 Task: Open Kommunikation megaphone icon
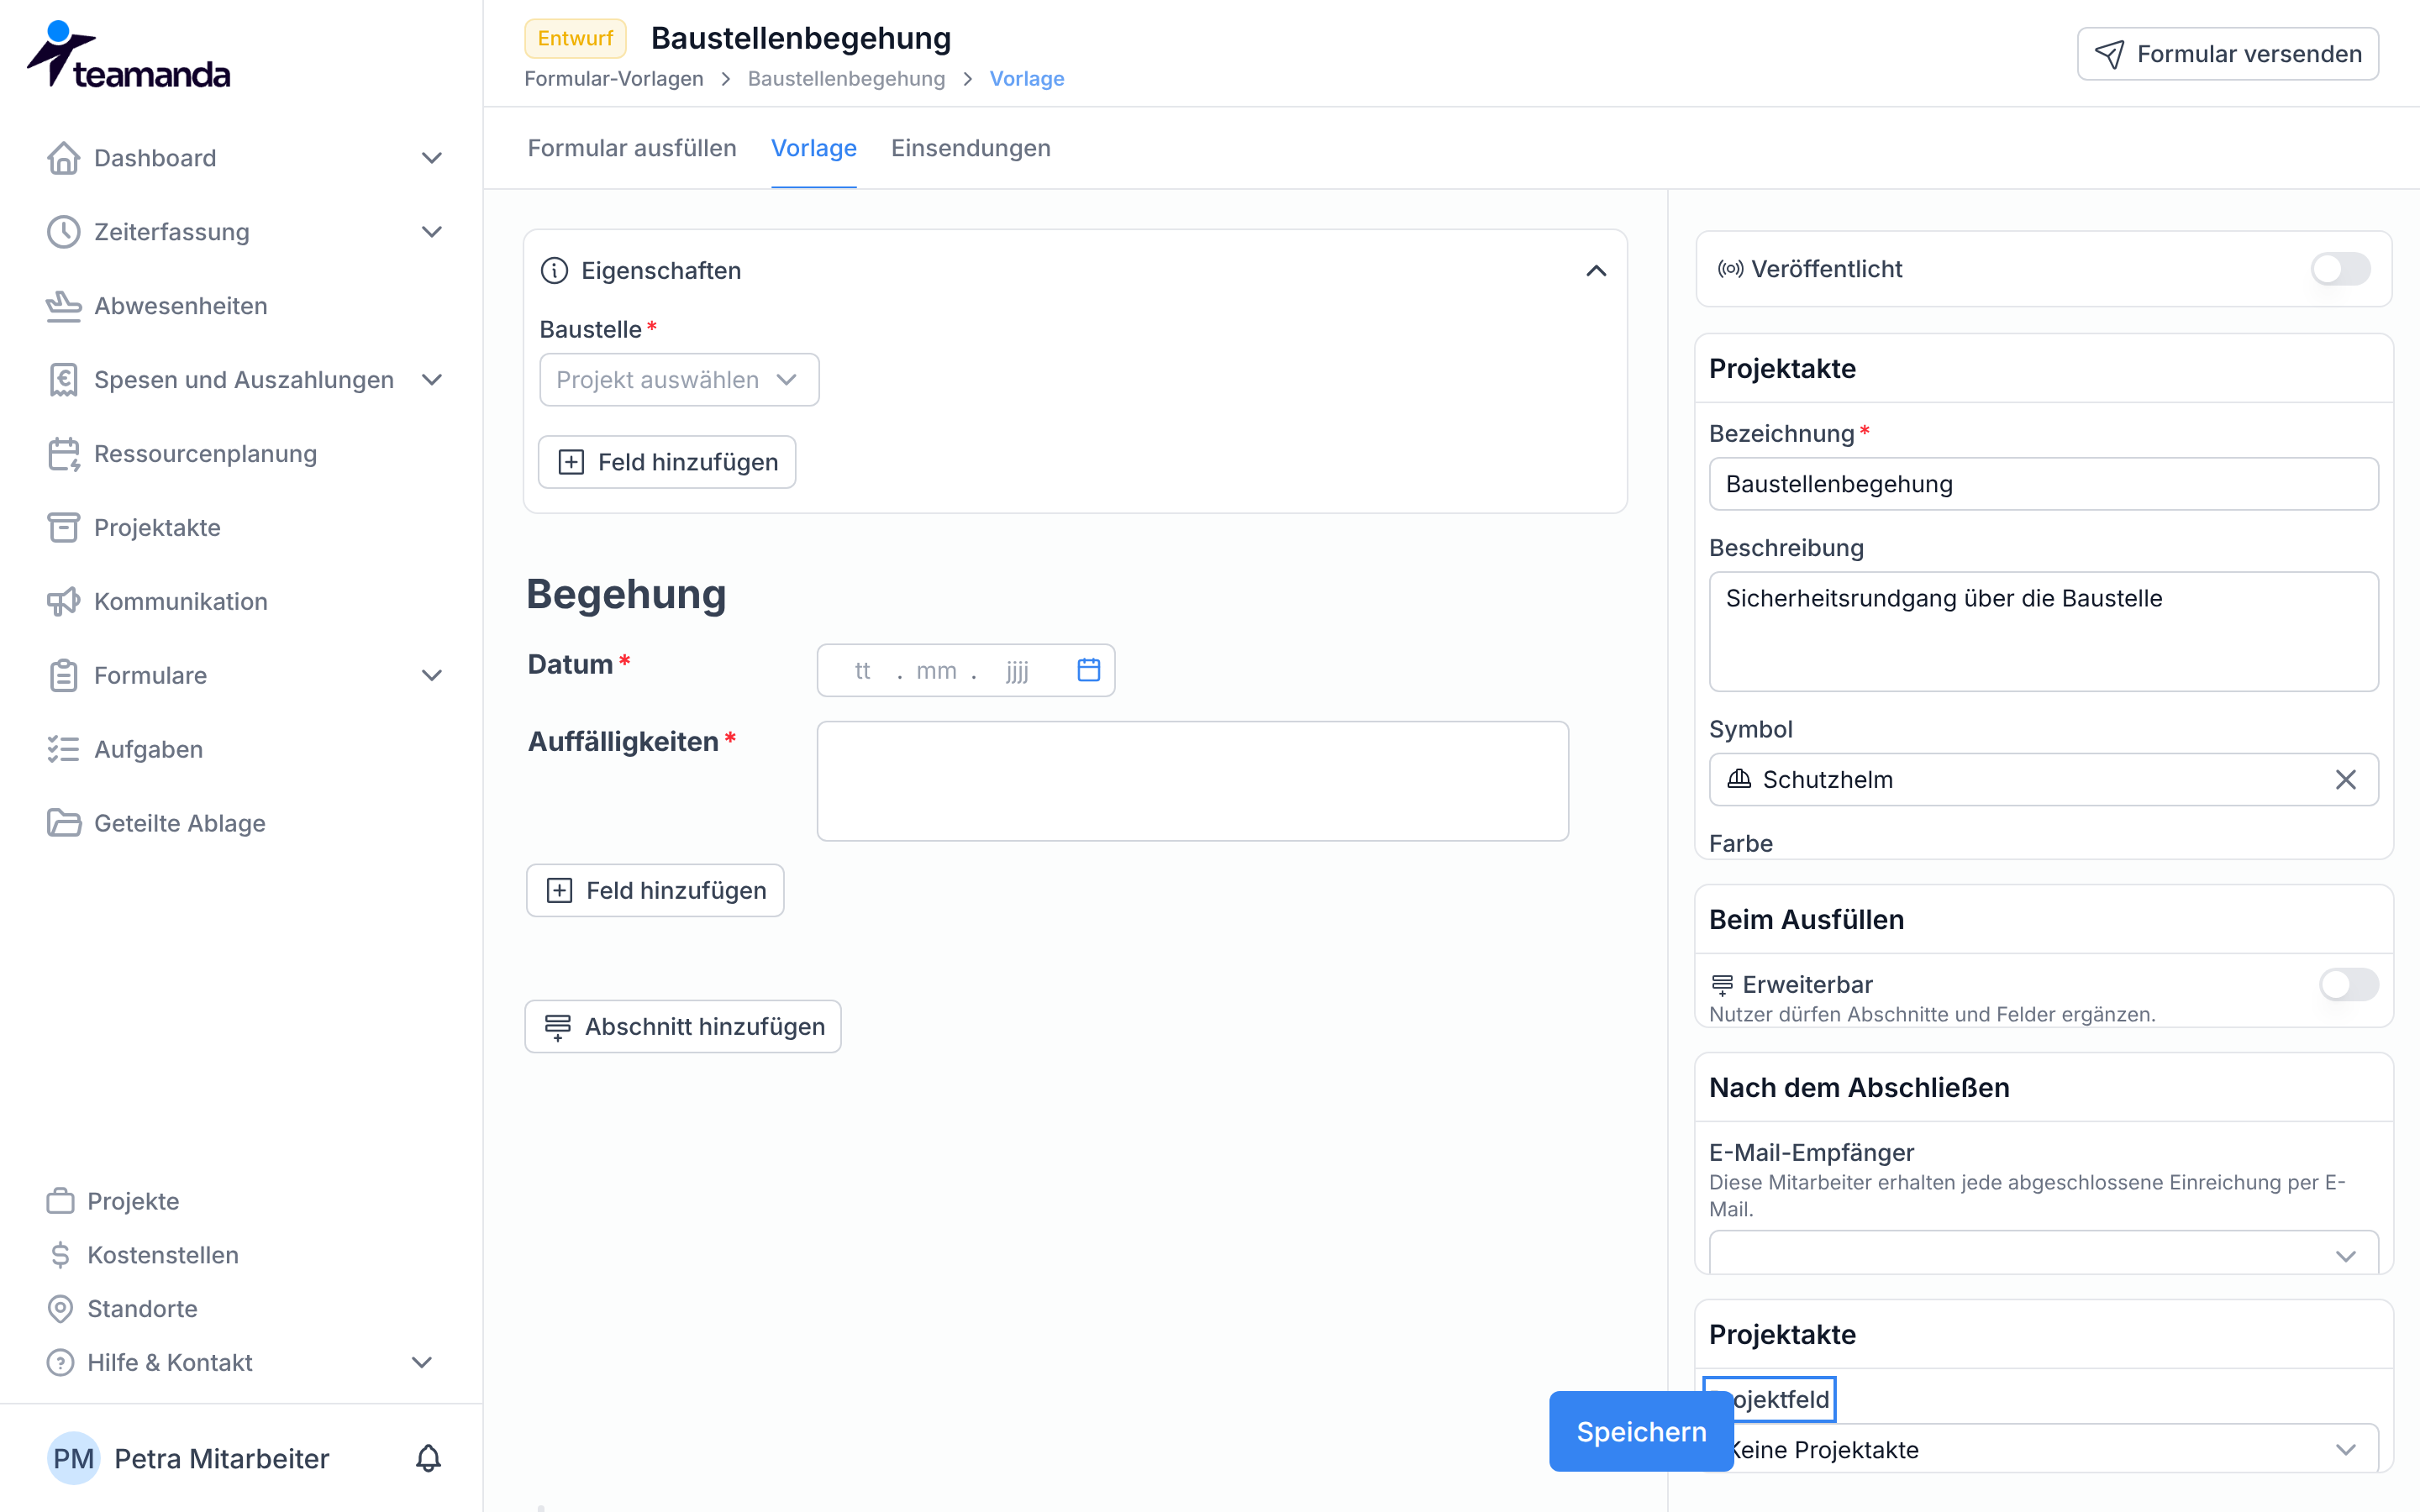point(63,602)
